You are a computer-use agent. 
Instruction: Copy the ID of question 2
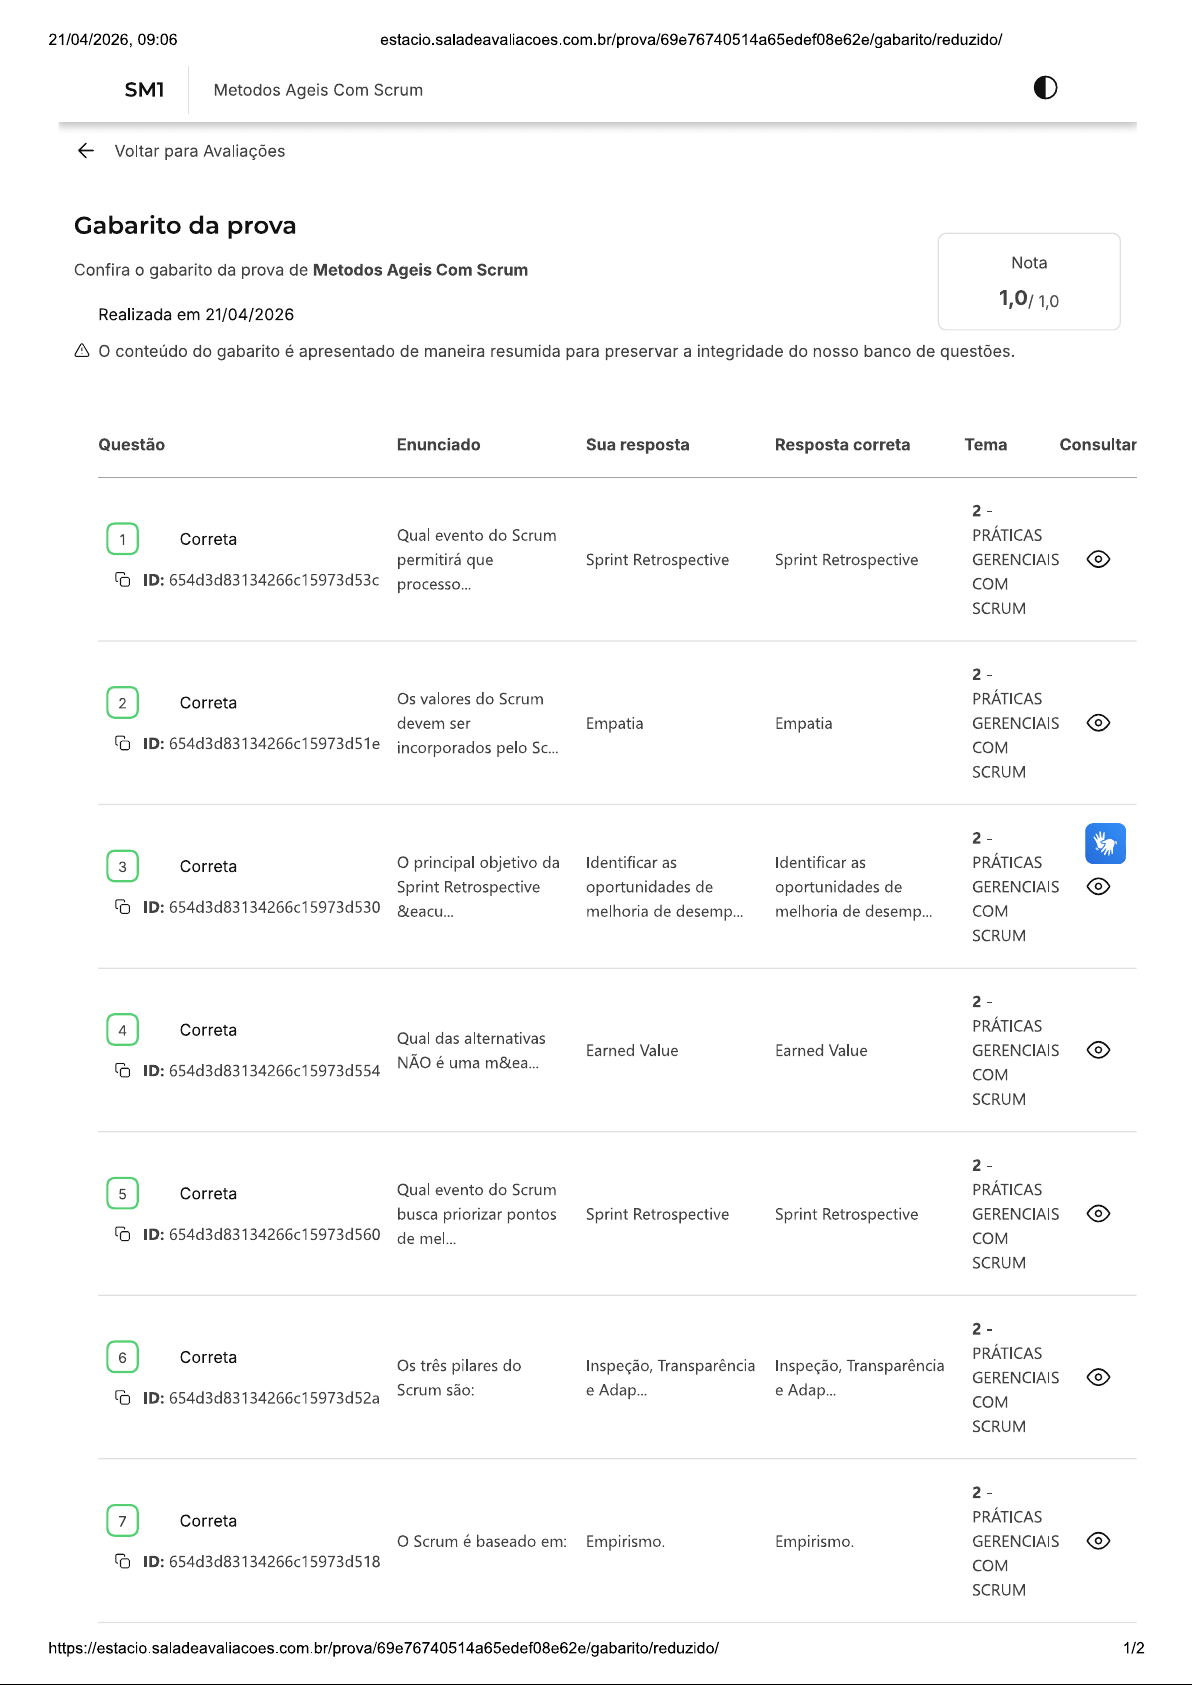pos(122,743)
